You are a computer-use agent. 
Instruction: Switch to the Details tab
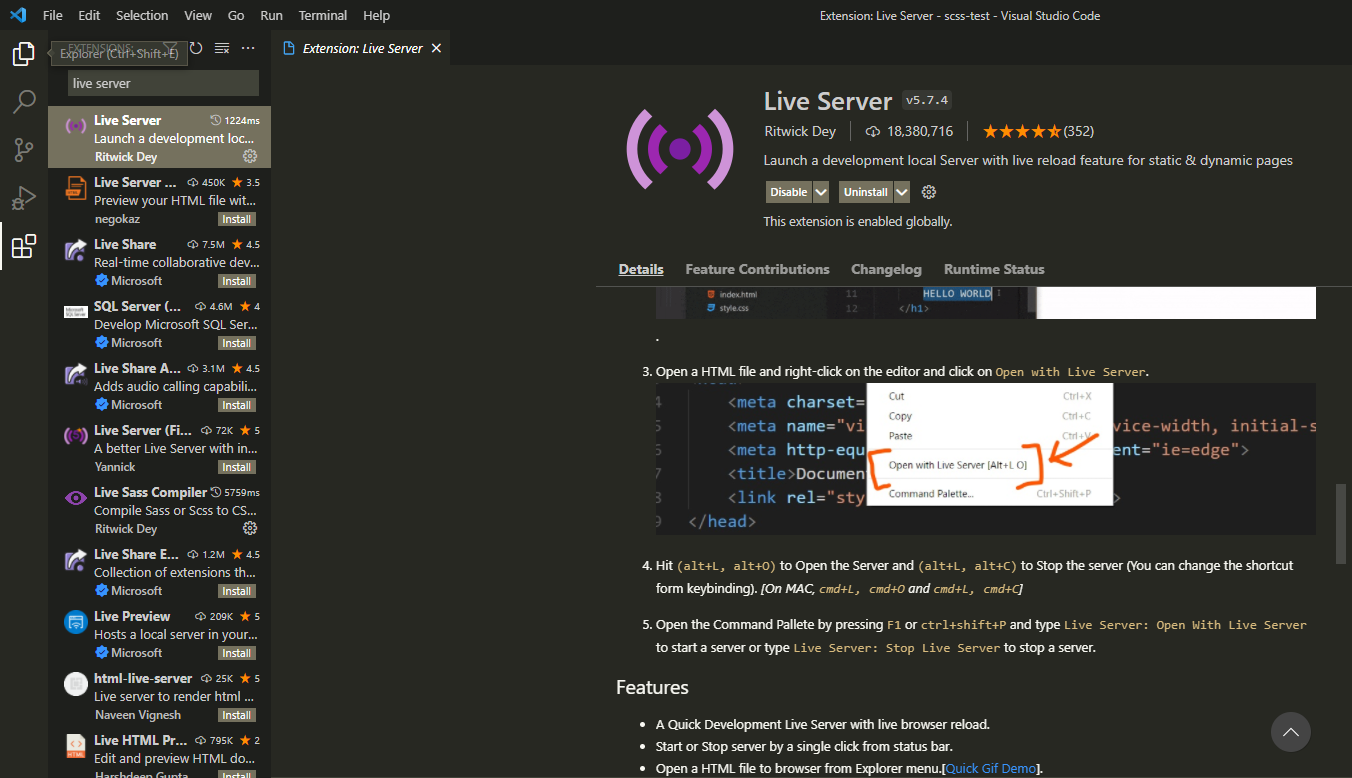(x=641, y=269)
